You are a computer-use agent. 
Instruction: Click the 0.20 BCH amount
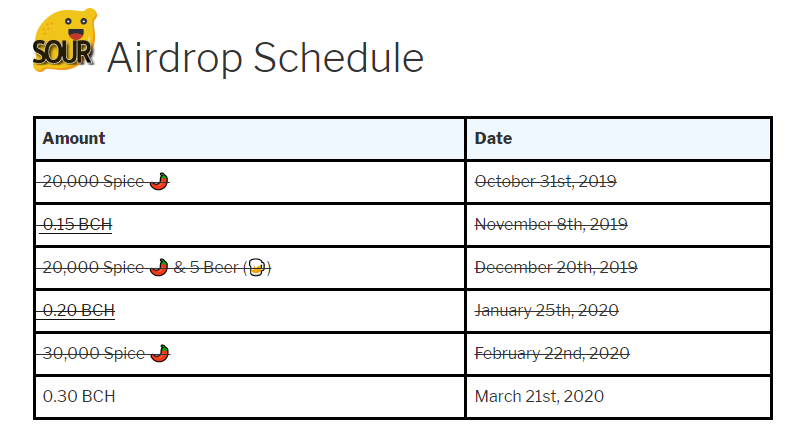(x=78, y=311)
